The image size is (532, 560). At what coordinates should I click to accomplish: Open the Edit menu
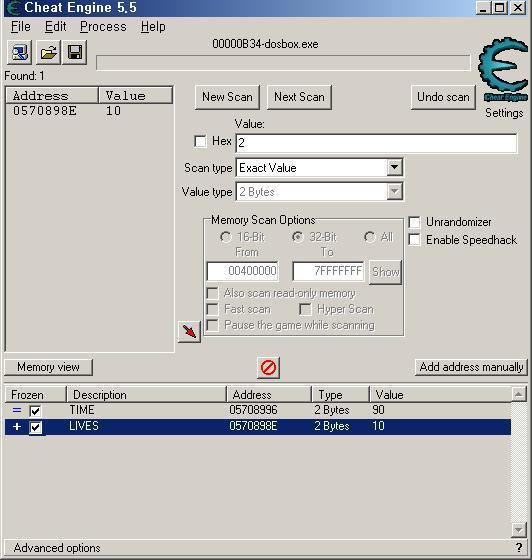coord(55,27)
